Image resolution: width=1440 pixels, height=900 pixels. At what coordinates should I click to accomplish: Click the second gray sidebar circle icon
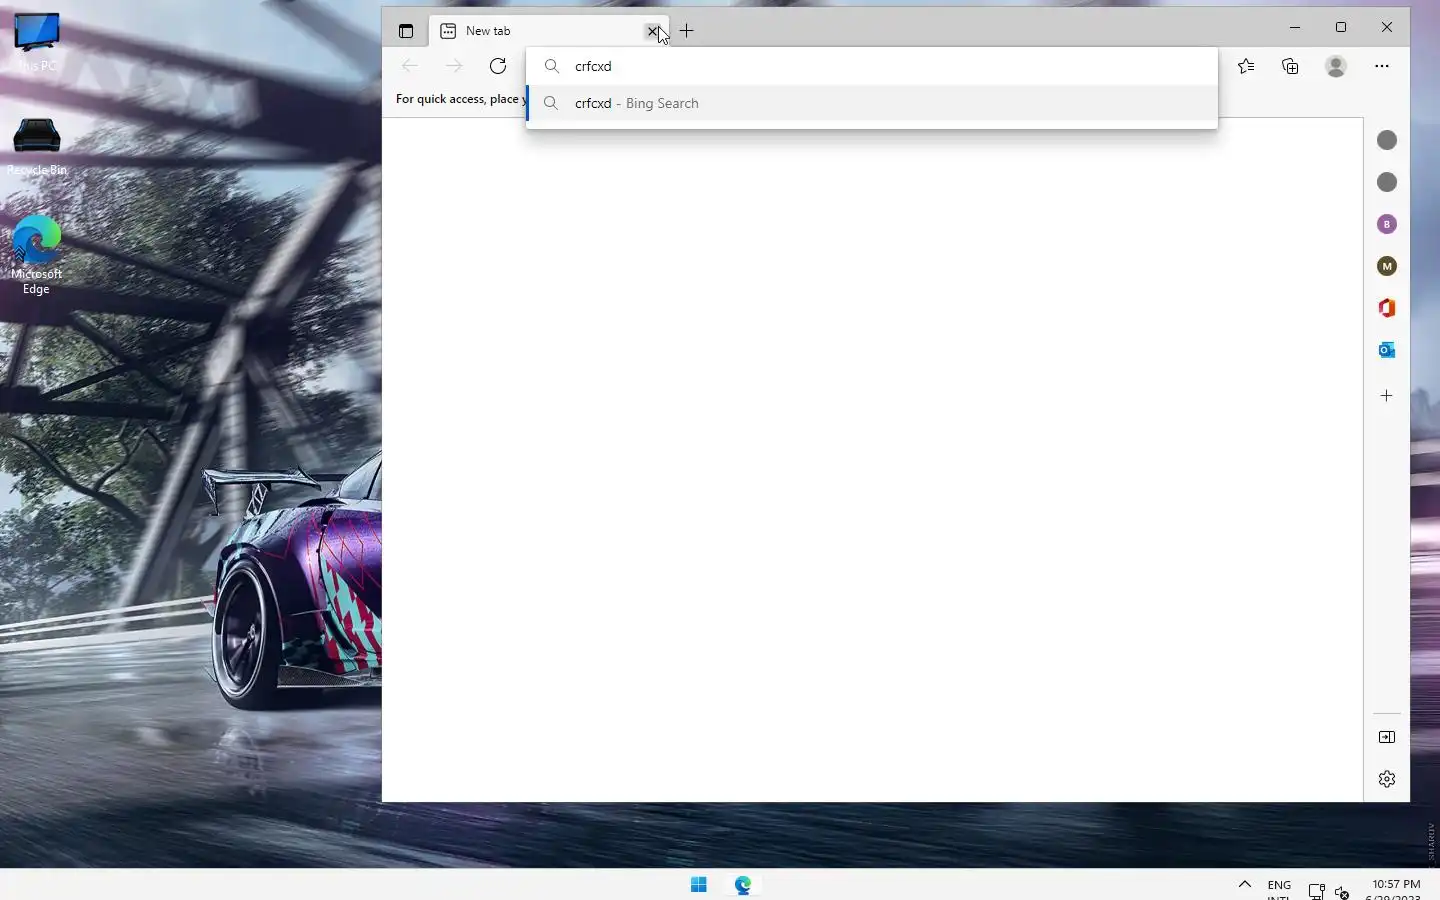(x=1387, y=182)
